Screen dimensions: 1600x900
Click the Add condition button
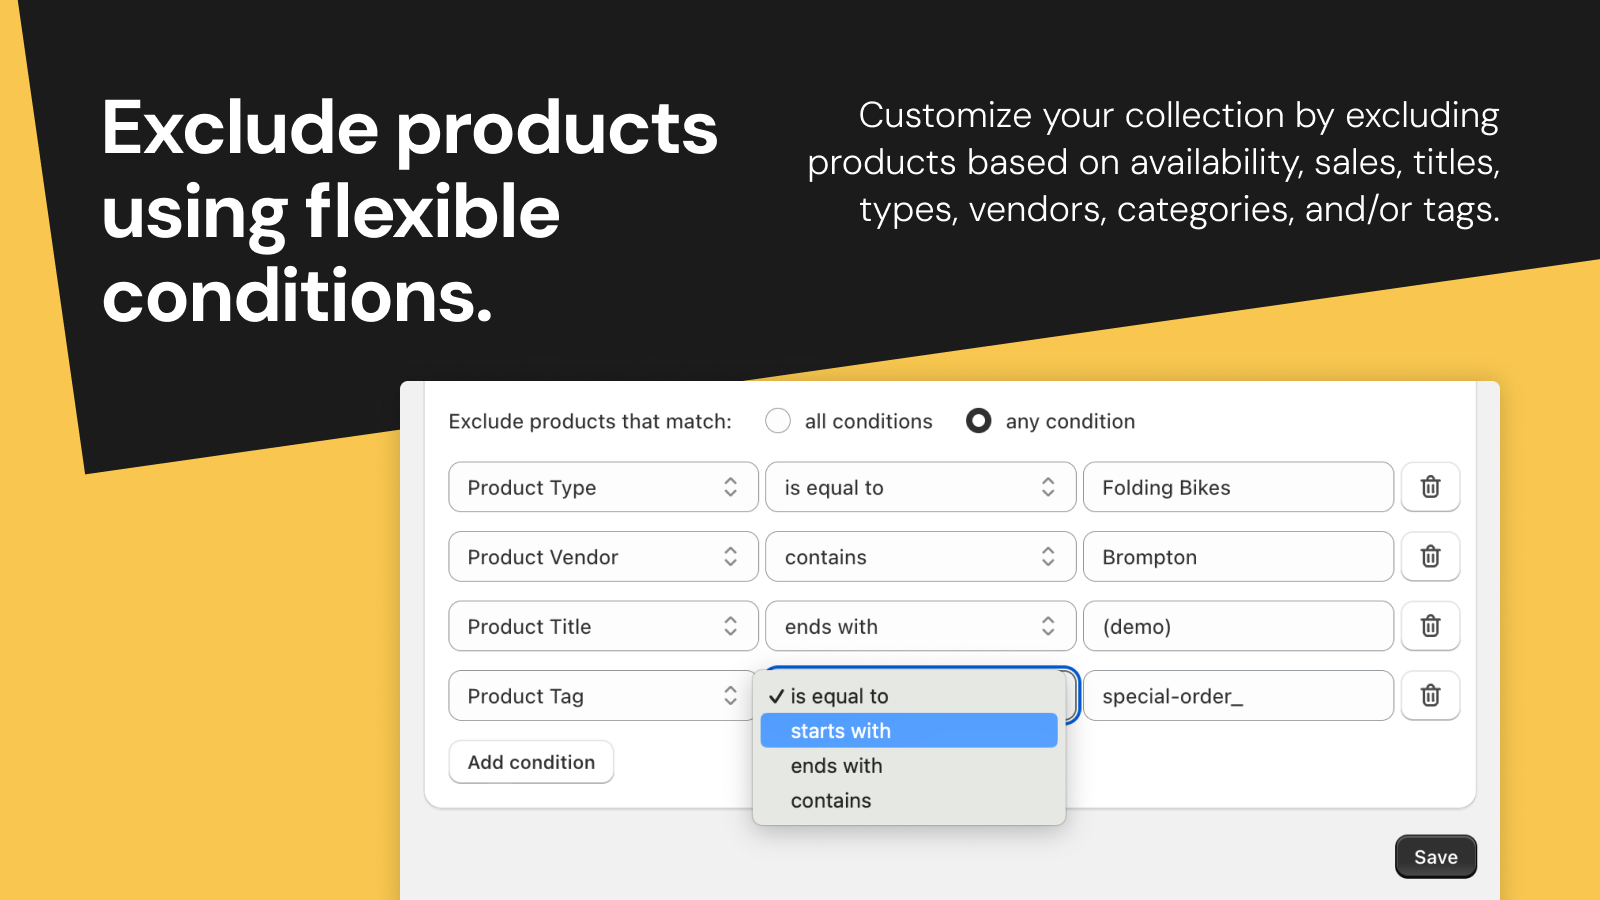pyautogui.click(x=531, y=761)
